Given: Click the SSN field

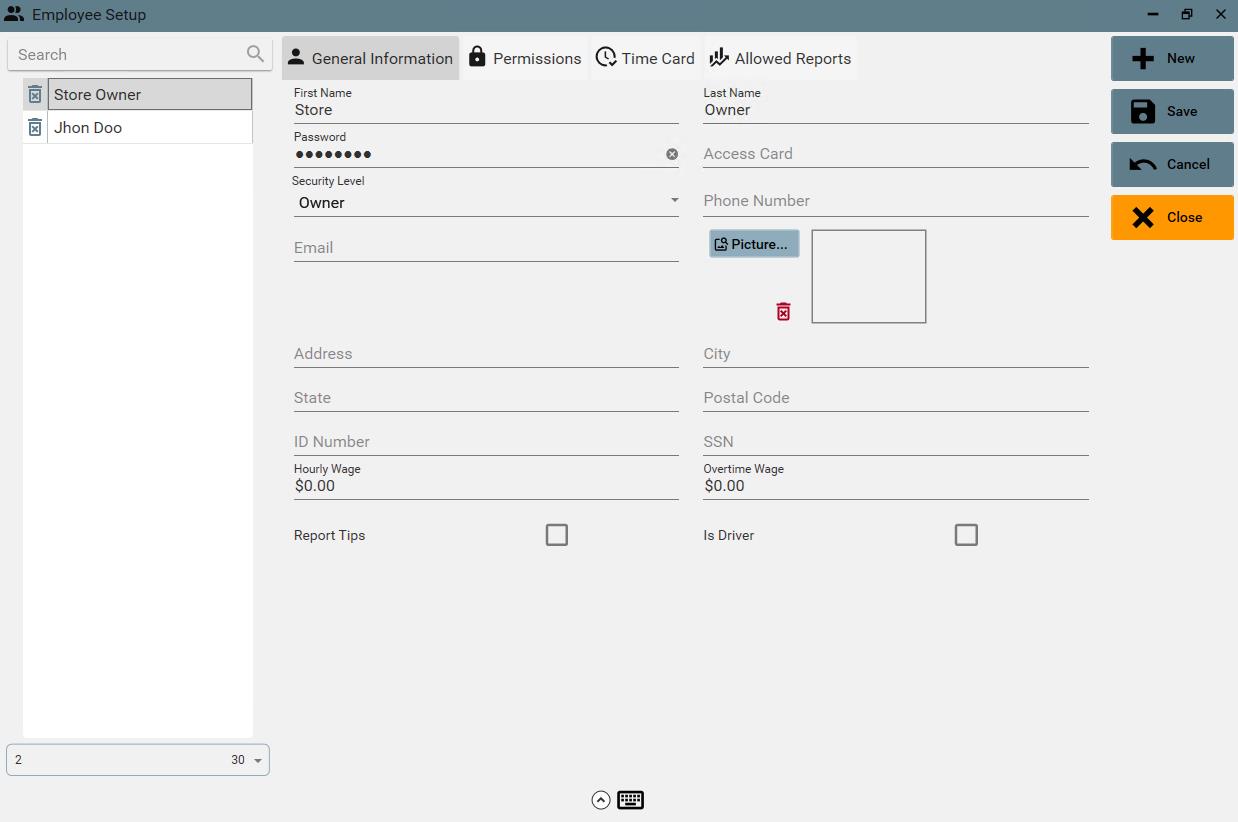Looking at the screenshot, I should 896,442.
